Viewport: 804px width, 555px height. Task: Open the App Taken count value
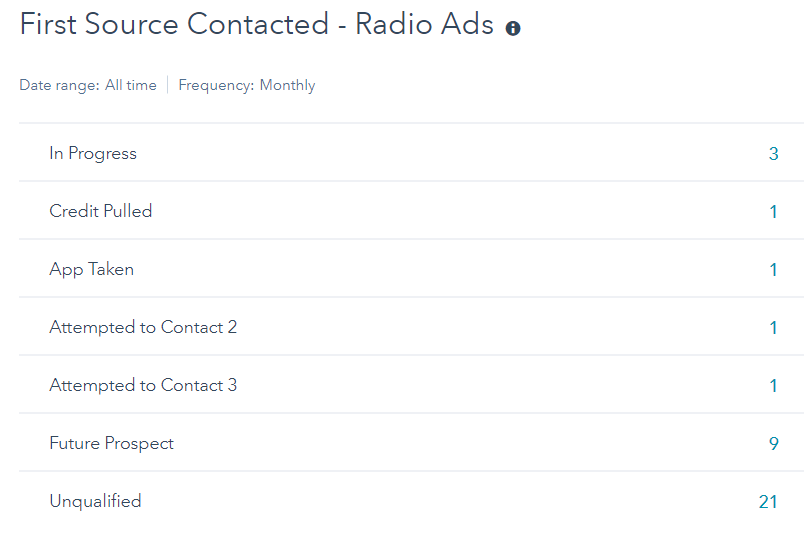tap(773, 270)
